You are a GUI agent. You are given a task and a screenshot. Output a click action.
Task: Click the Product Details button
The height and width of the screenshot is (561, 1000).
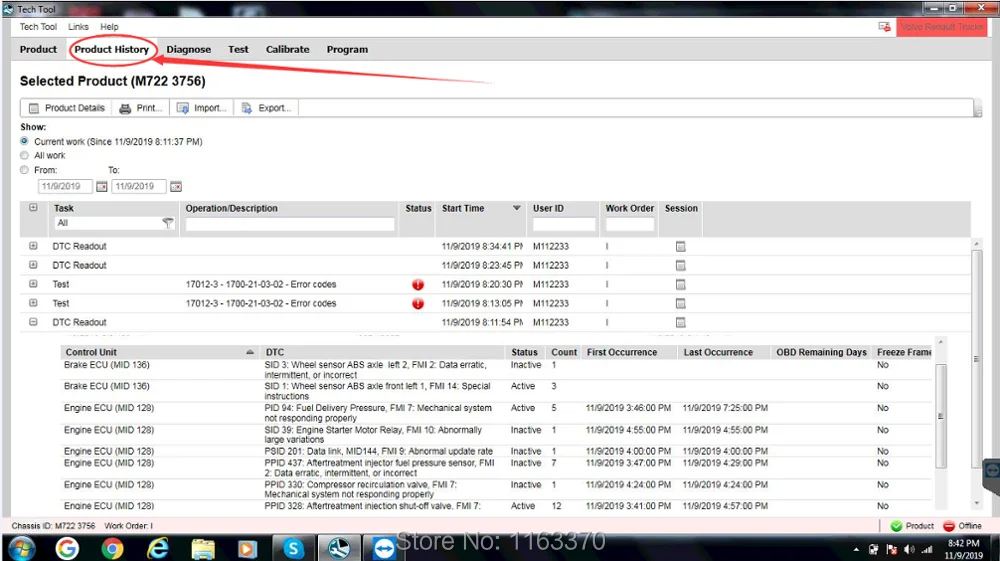tap(66, 108)
